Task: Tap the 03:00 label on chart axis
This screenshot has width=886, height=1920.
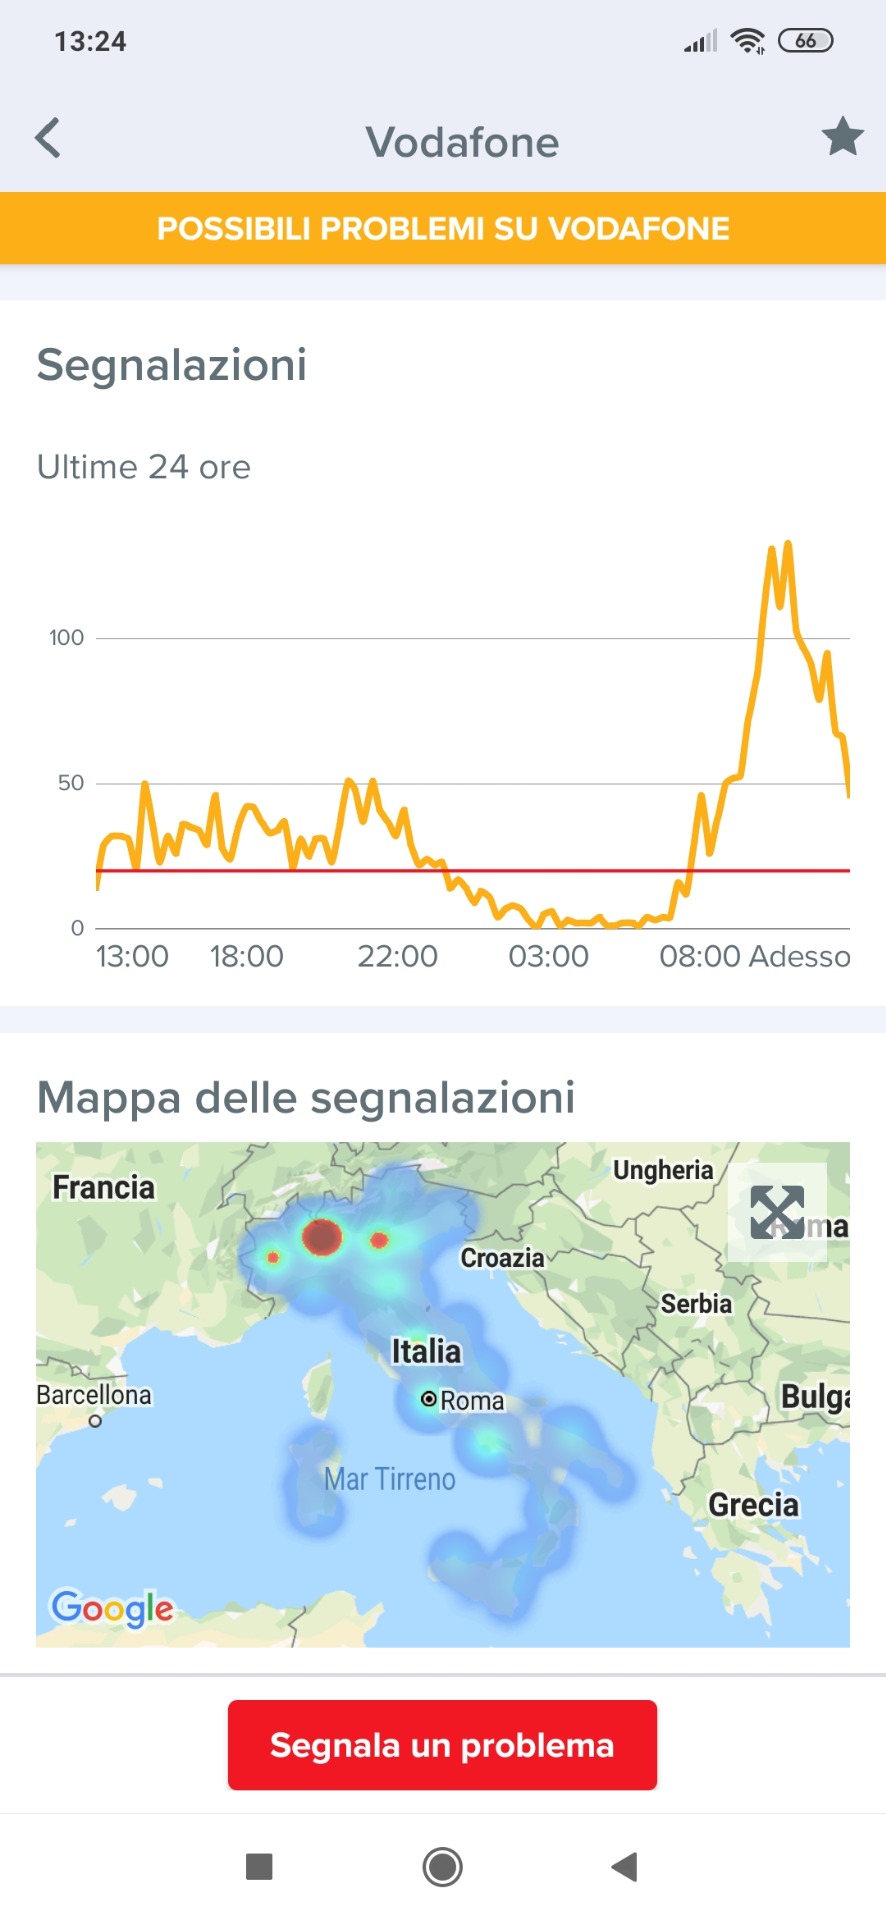Action: pos(548,957)
